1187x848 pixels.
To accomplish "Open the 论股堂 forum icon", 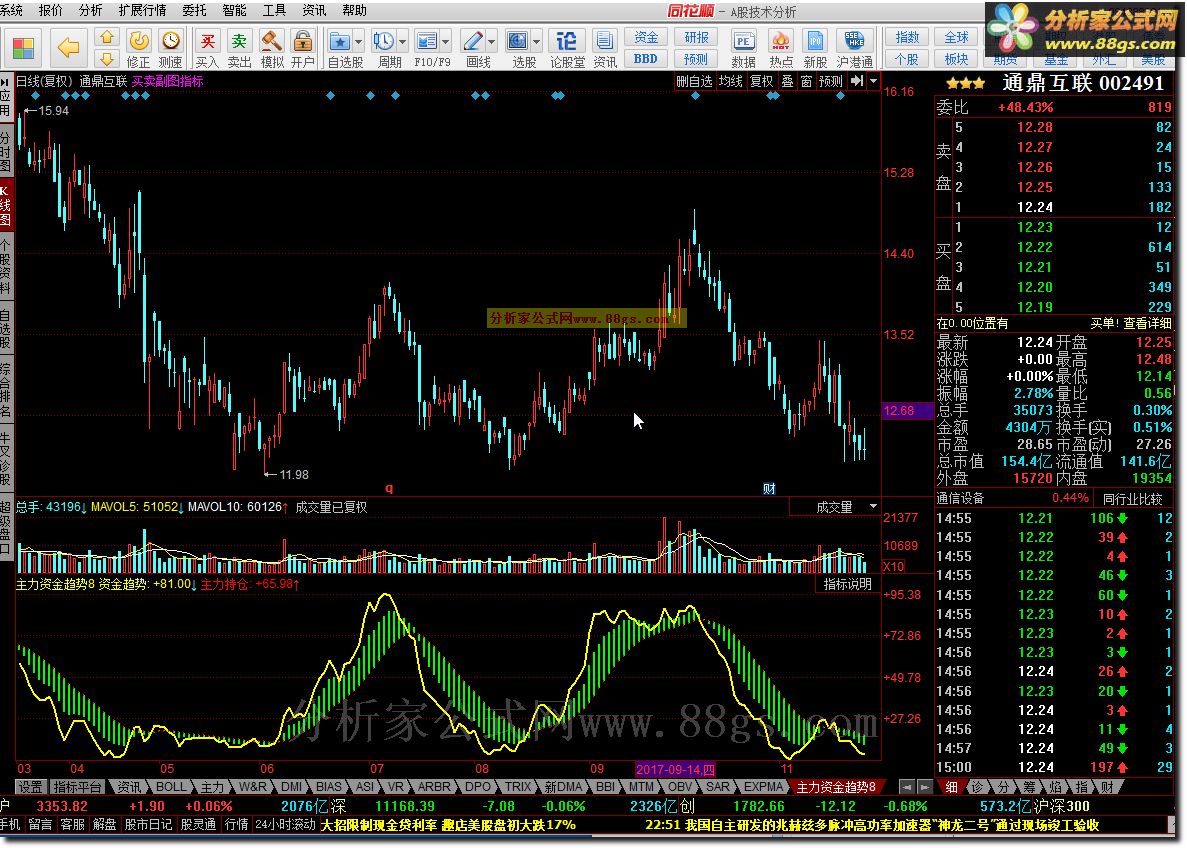I will [x=567, y=48].
